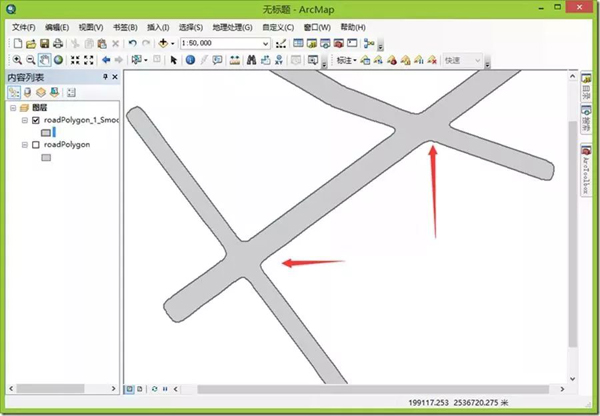Undo the last action

[132, 43]
